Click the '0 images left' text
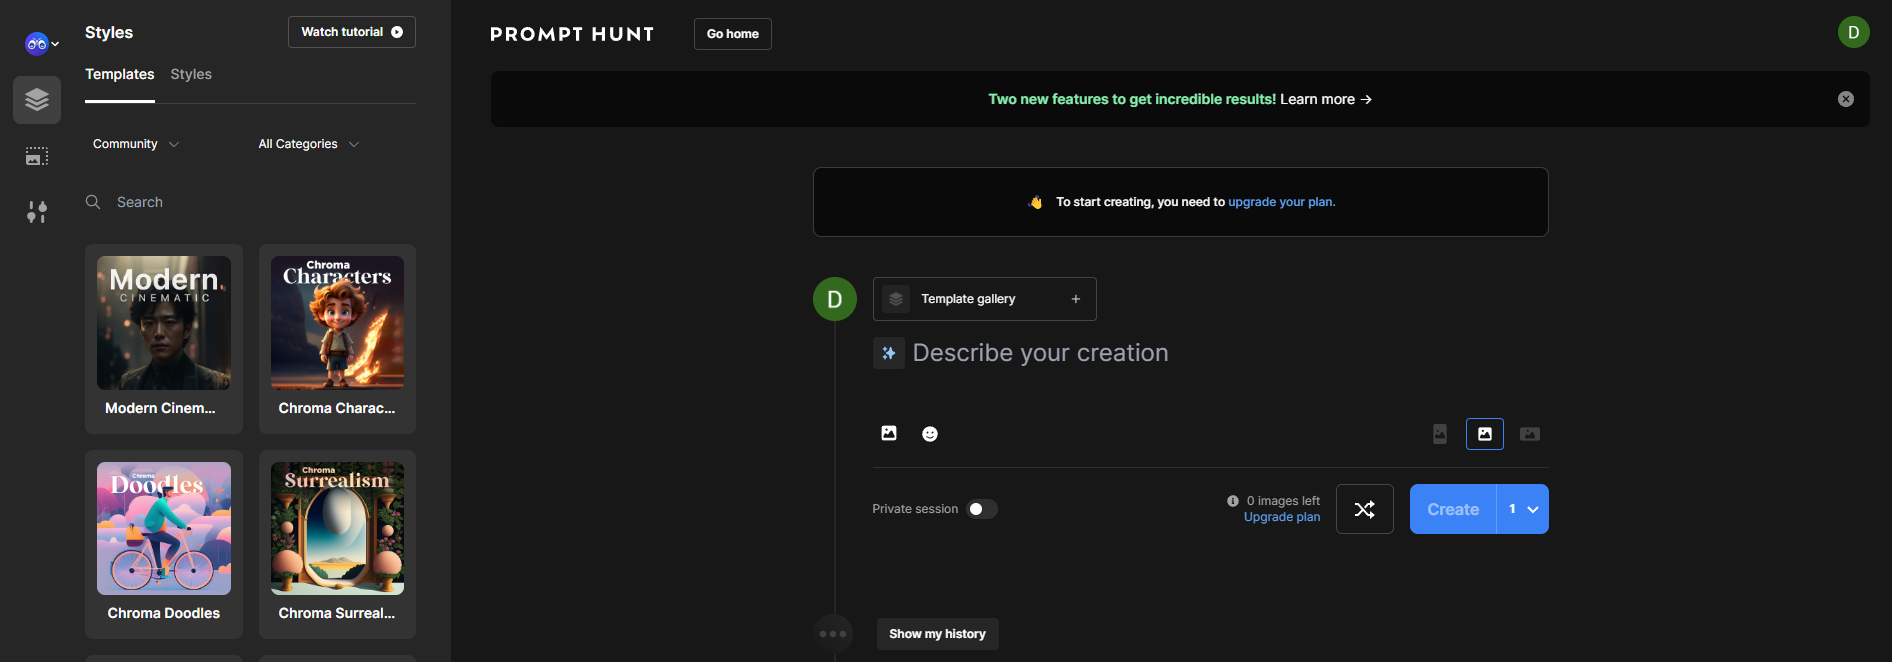The width and height of the screenshot is (1892, 662). [1283, 501]
